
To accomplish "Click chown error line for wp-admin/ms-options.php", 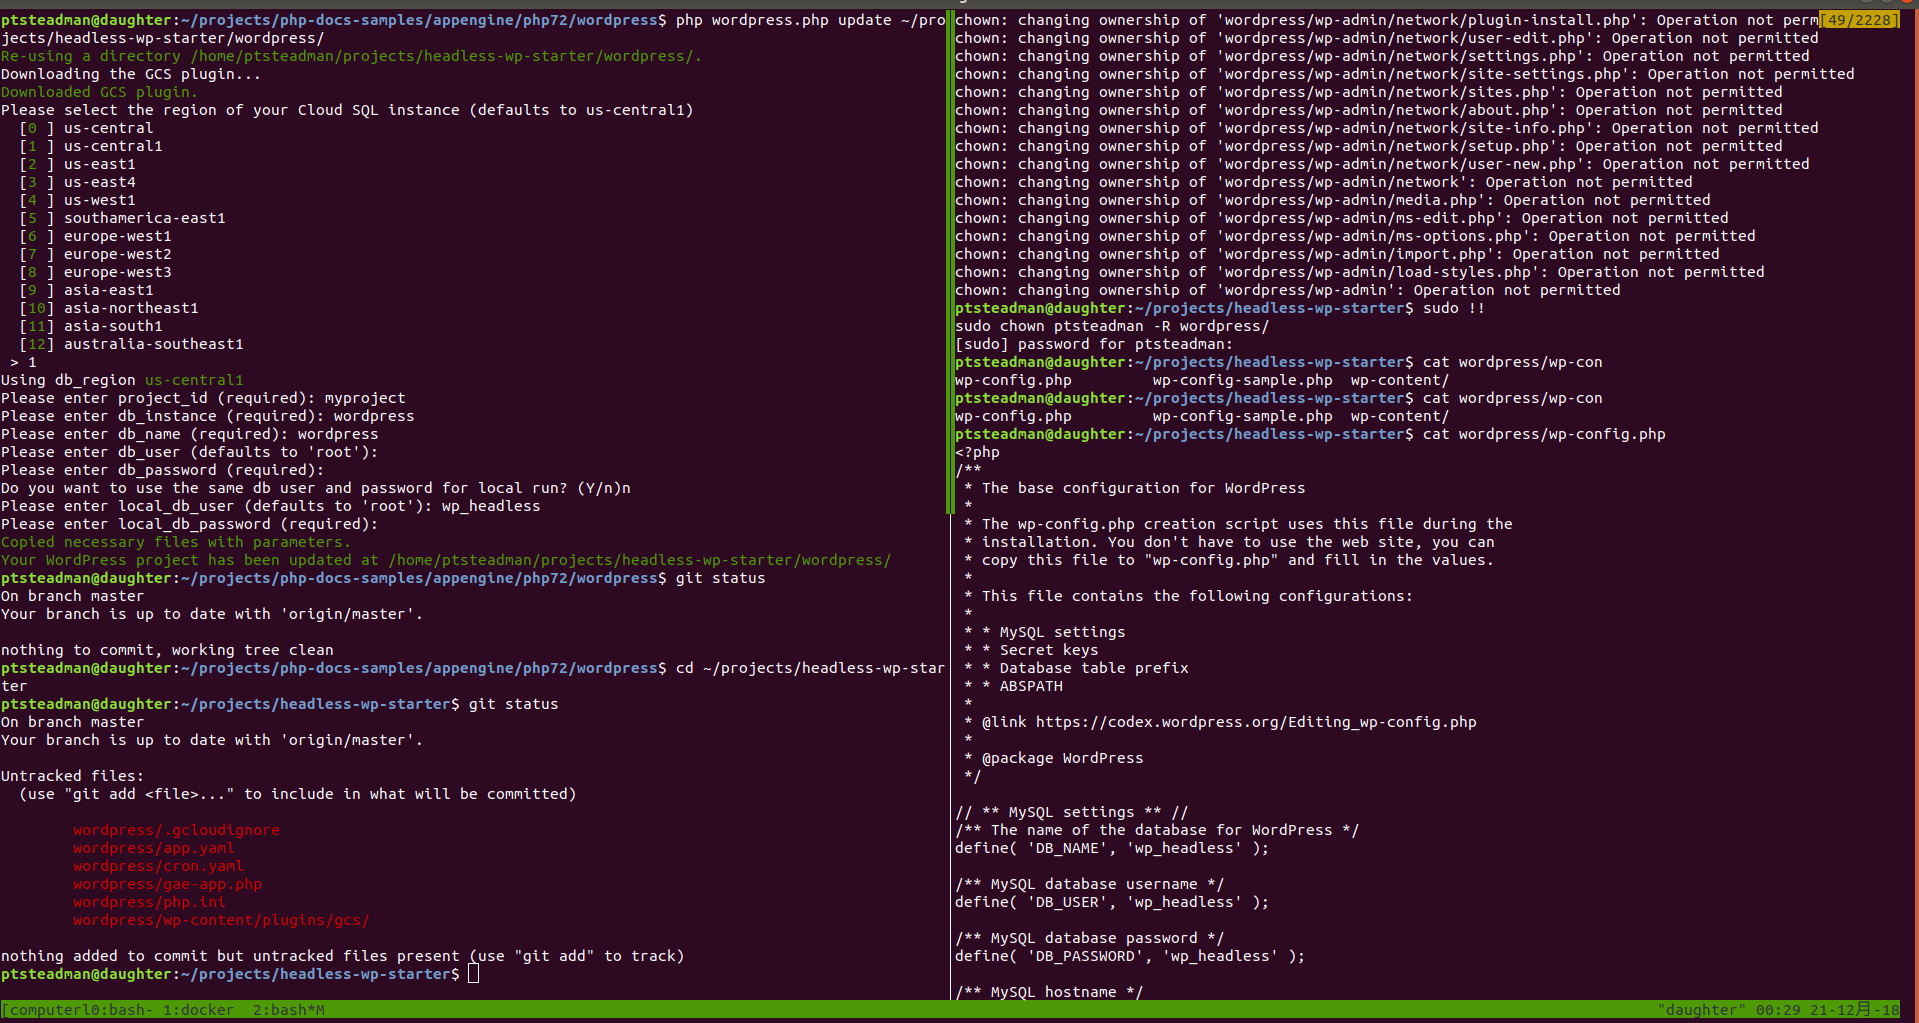I will coord(1355,236).
